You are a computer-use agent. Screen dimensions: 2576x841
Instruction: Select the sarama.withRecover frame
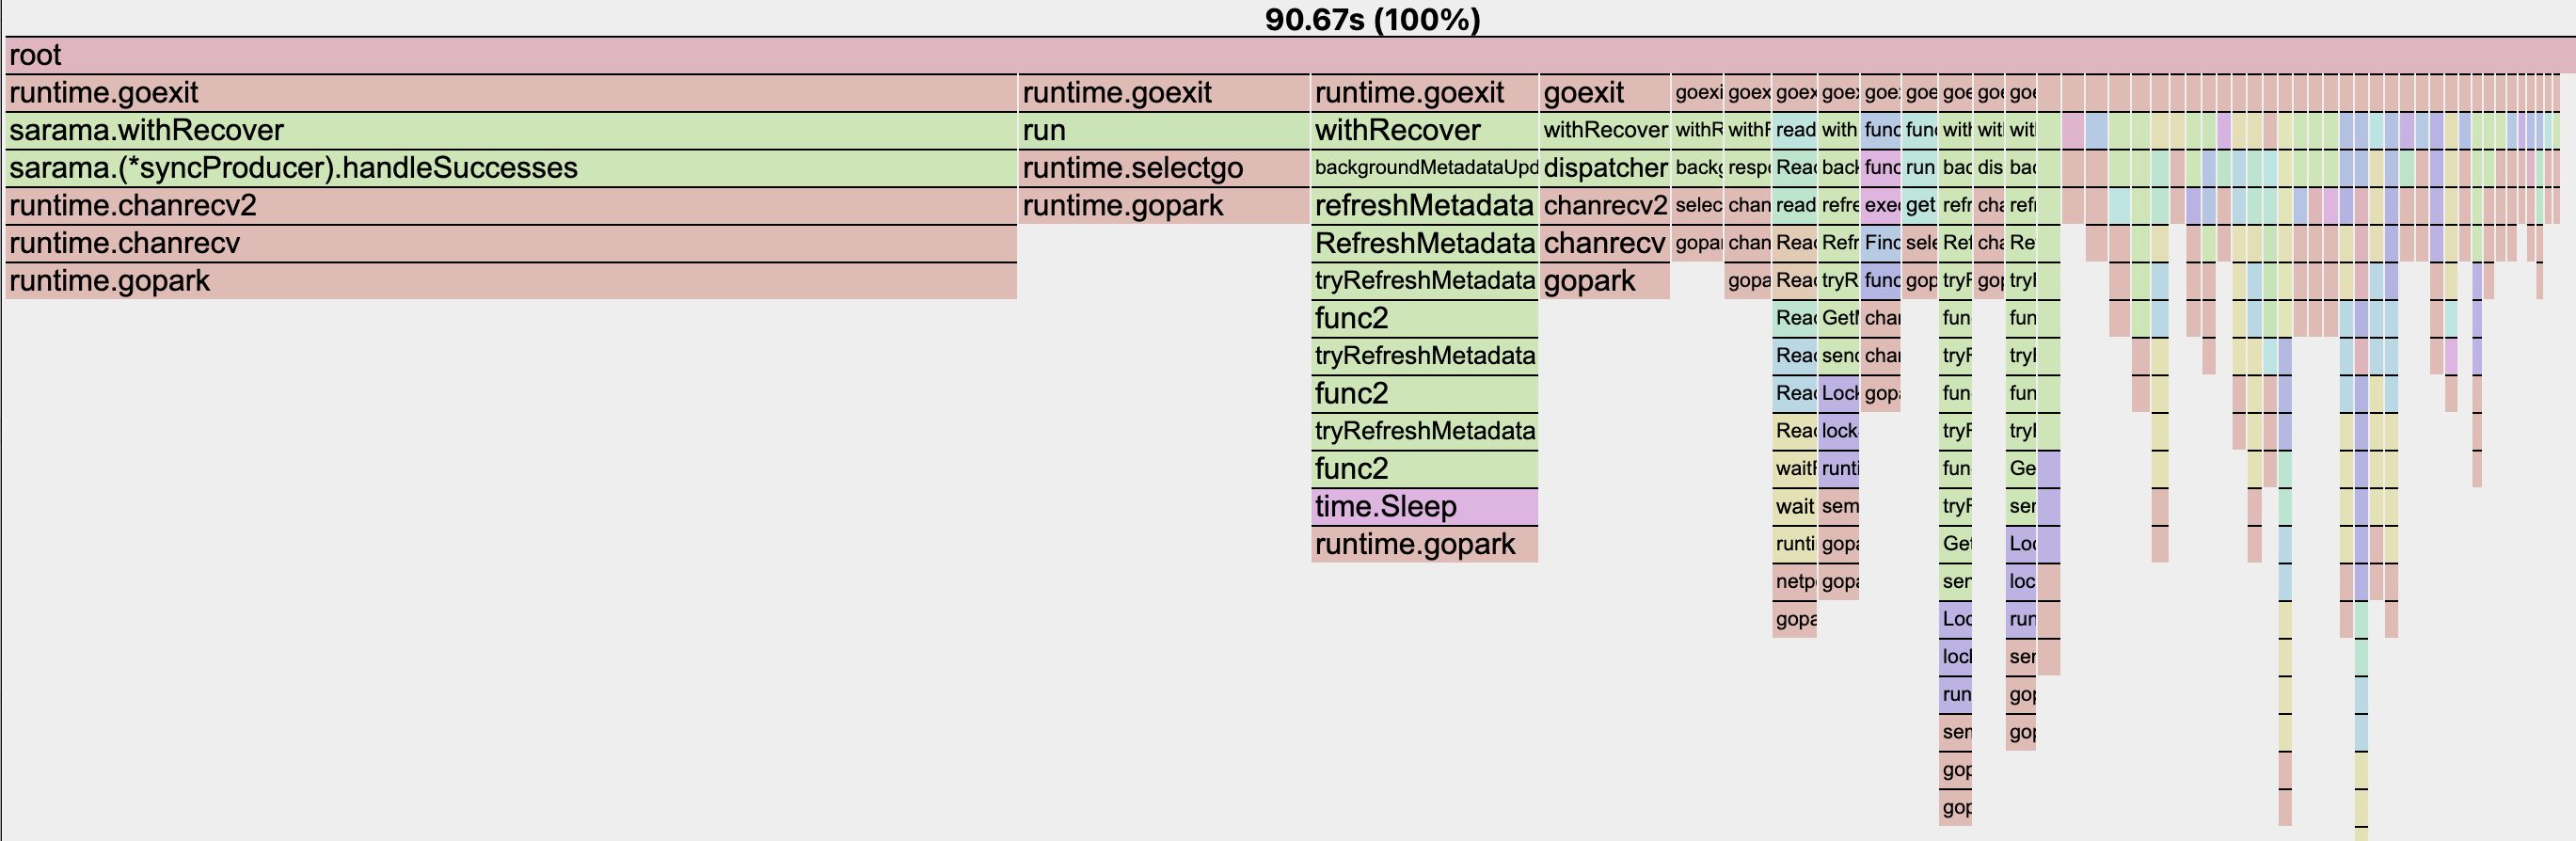point(511,130)
